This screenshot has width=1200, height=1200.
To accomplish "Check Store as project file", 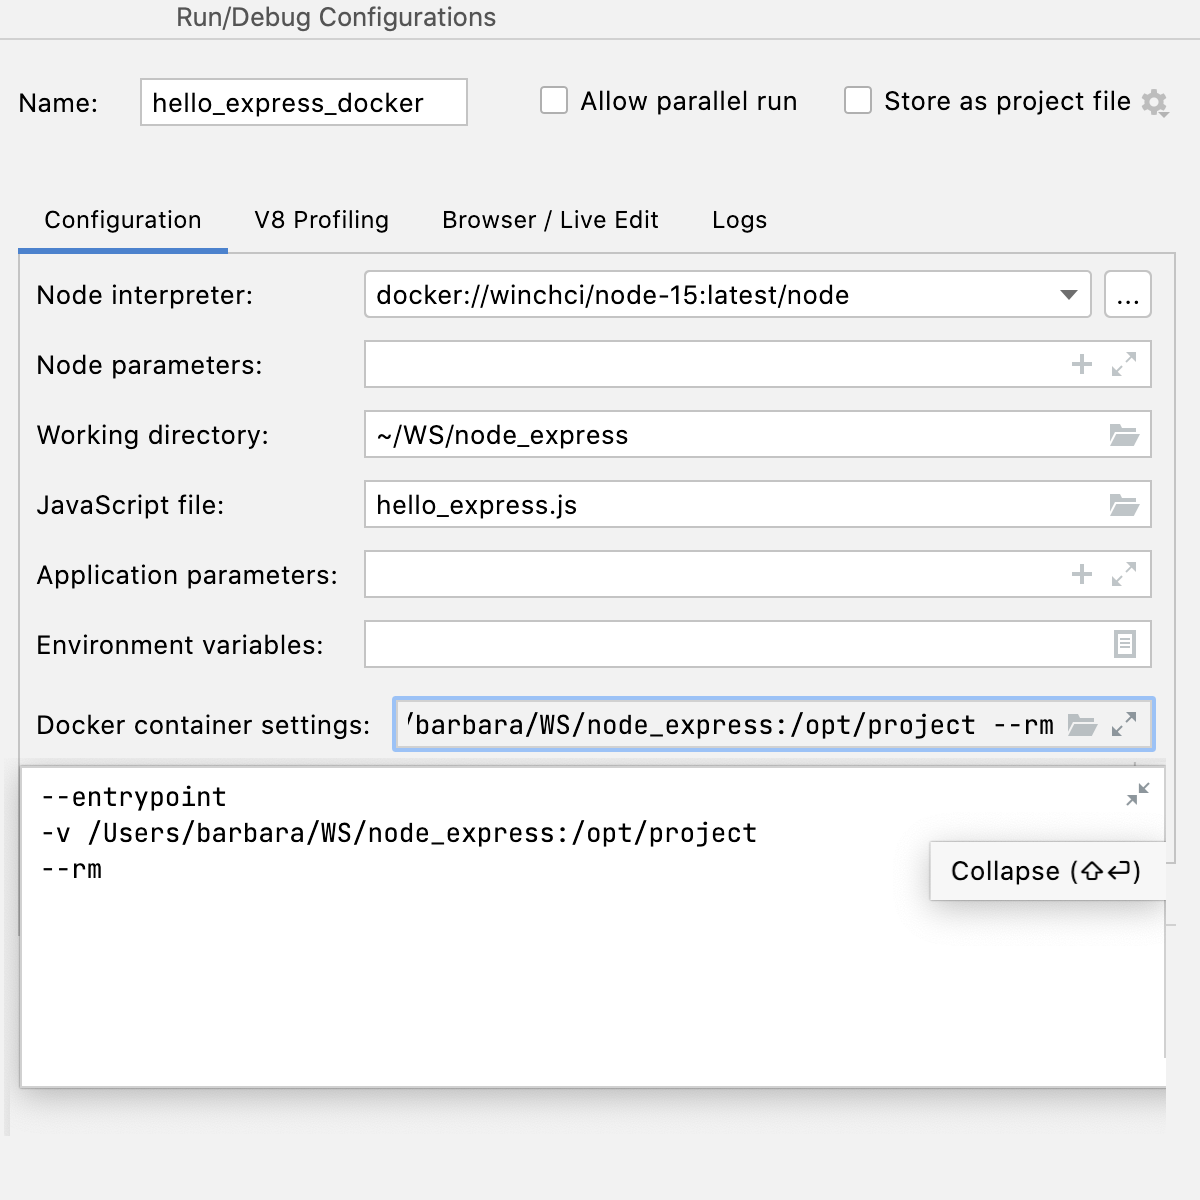I will point(858,100).
